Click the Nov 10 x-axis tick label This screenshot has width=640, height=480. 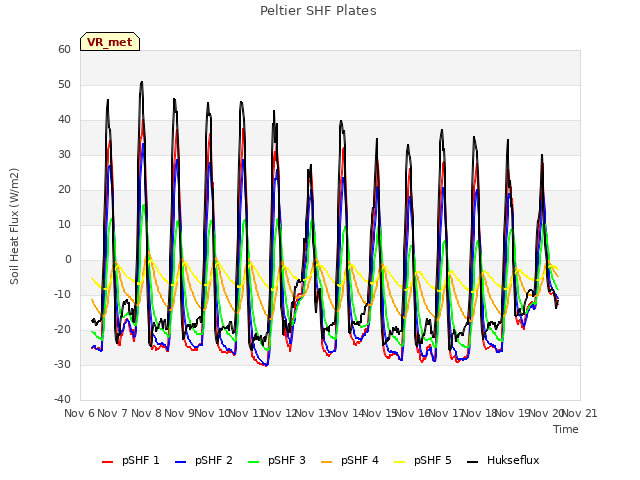pyautogui.click(x=212, y=413)
